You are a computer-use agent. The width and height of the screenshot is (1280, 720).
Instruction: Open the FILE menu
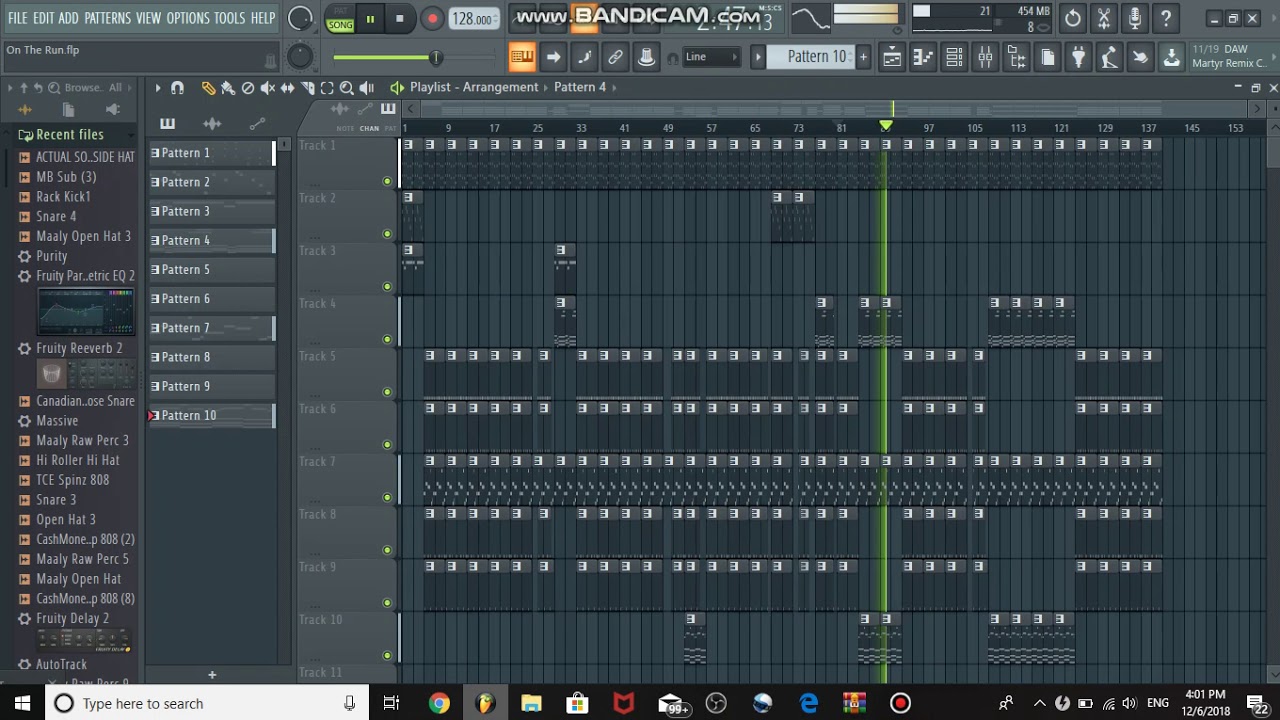[17, 18]
